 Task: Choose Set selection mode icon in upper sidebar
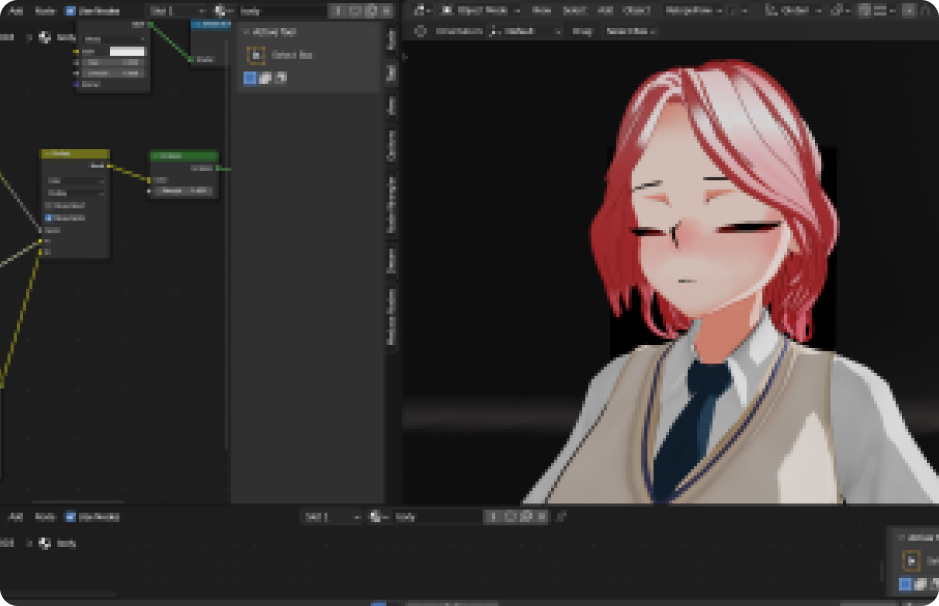click(250, 77)
